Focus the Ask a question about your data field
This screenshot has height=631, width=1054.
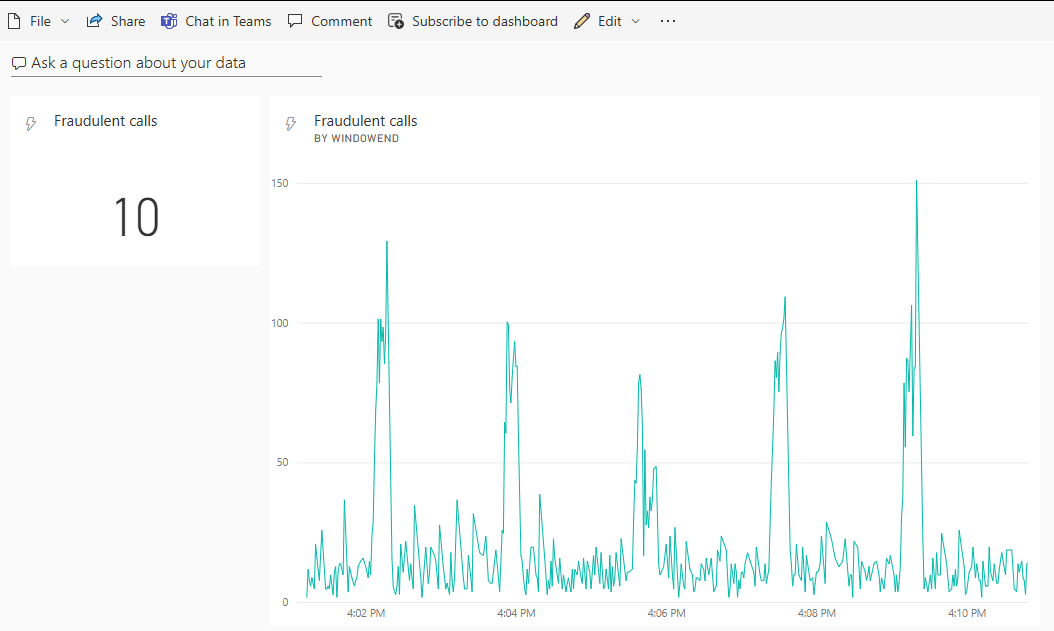click(166, 63)
